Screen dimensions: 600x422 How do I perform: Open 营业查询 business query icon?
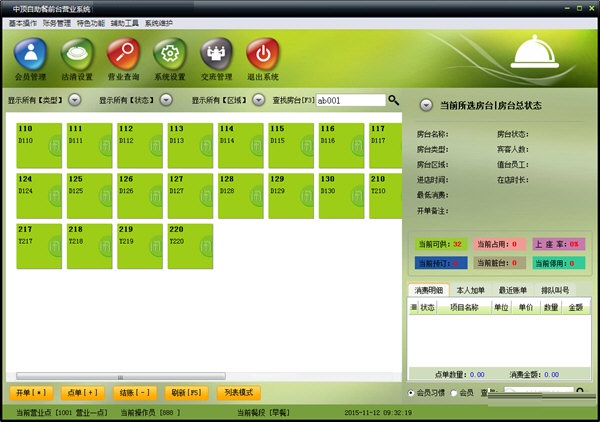pyautogui.click(x=123, y=57)
